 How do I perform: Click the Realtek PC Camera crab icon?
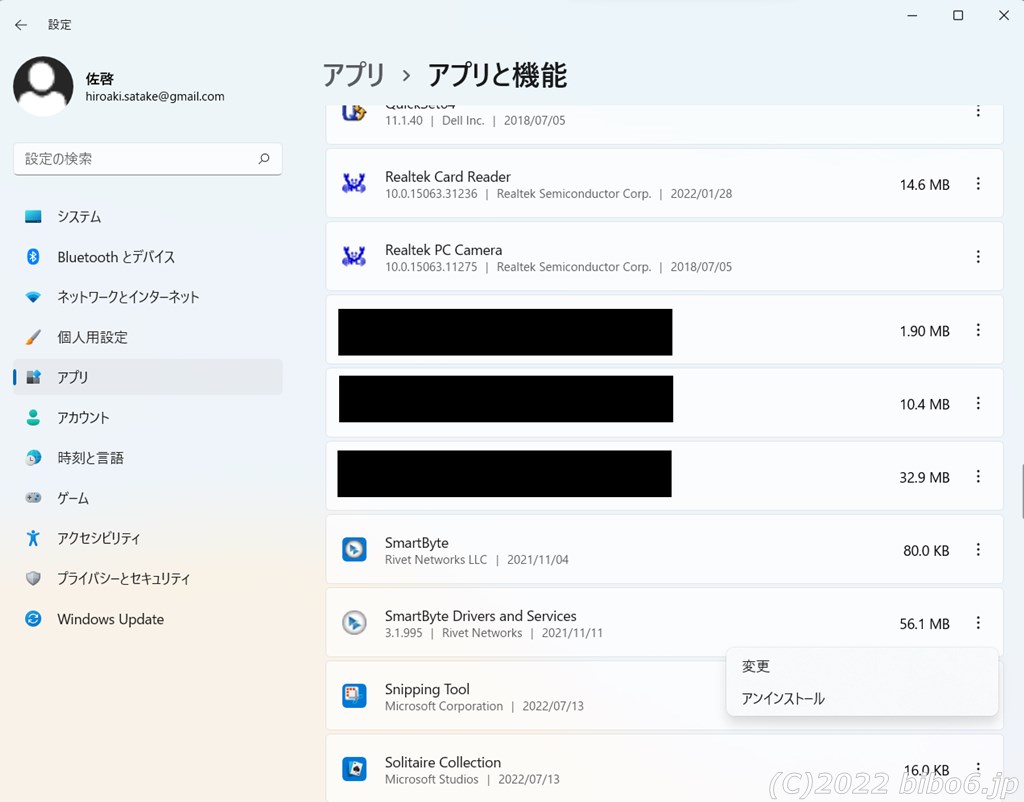pos(354,257)
